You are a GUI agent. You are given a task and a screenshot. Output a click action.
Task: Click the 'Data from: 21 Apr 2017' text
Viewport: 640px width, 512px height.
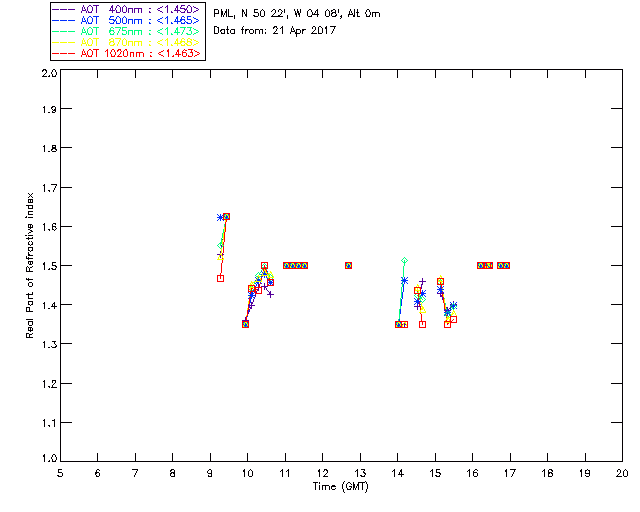tap(274, 31)
